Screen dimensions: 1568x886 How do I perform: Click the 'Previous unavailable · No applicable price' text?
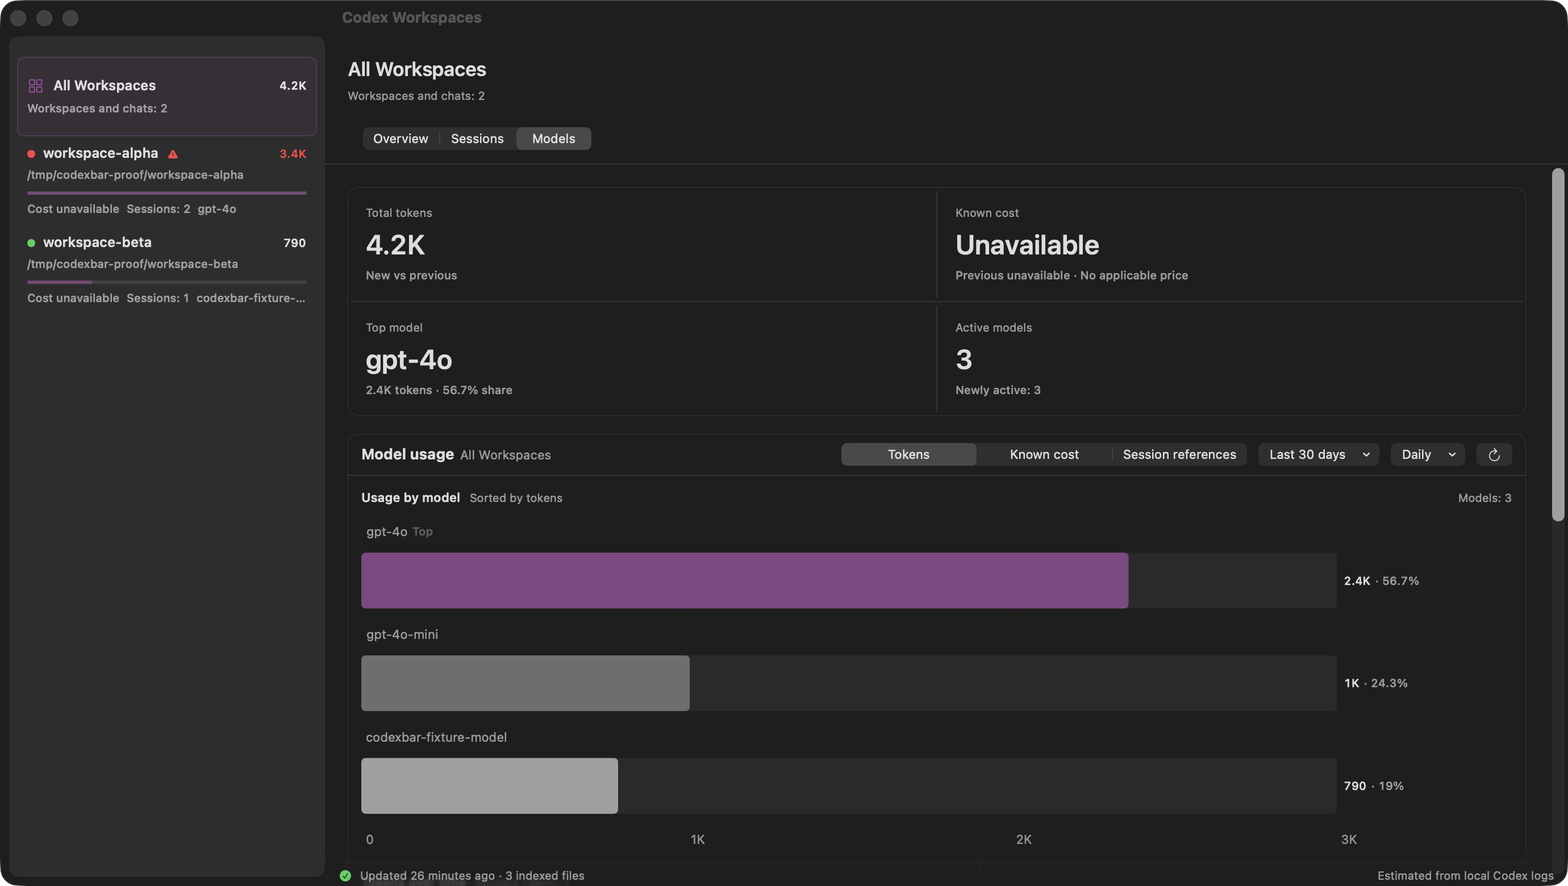1071,276
